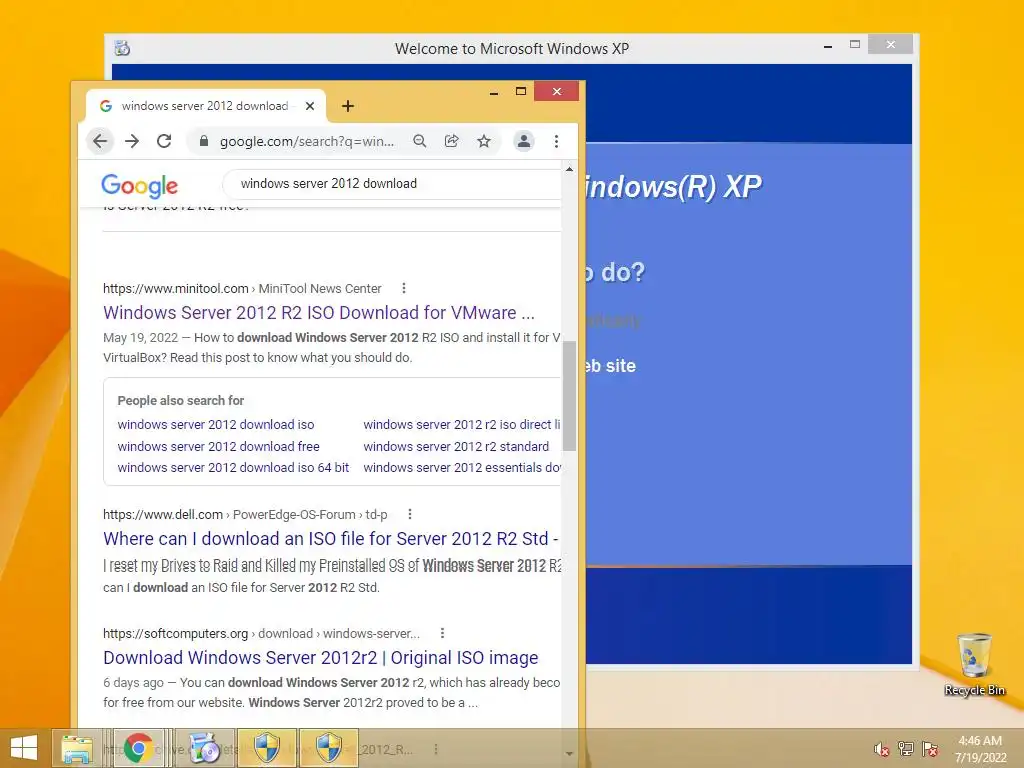Go back in Chrome browser
This screenshot has height=768, width=1024.
point(100,141)
